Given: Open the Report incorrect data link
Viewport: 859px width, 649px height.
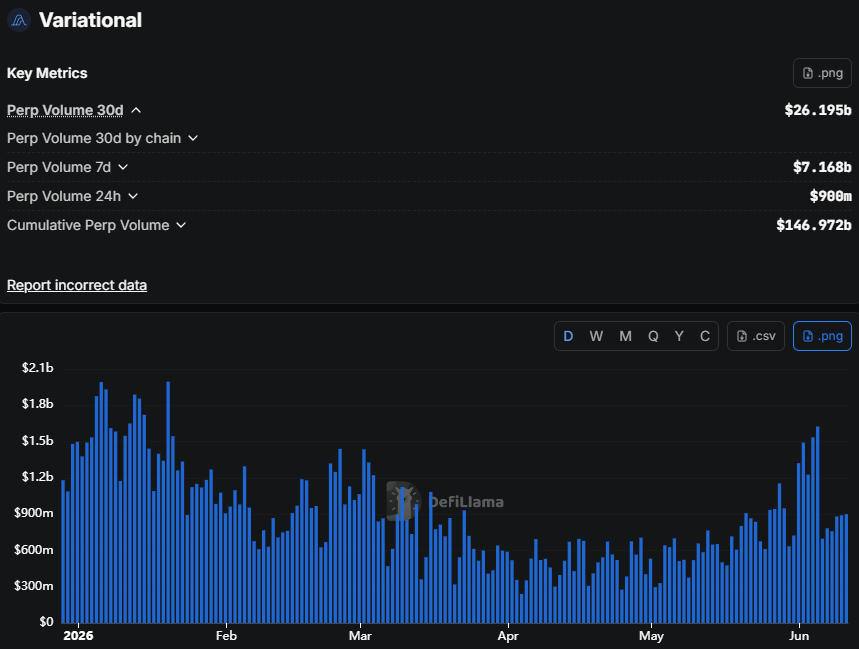Looking at the screenshot, I should tap(77, 285).
